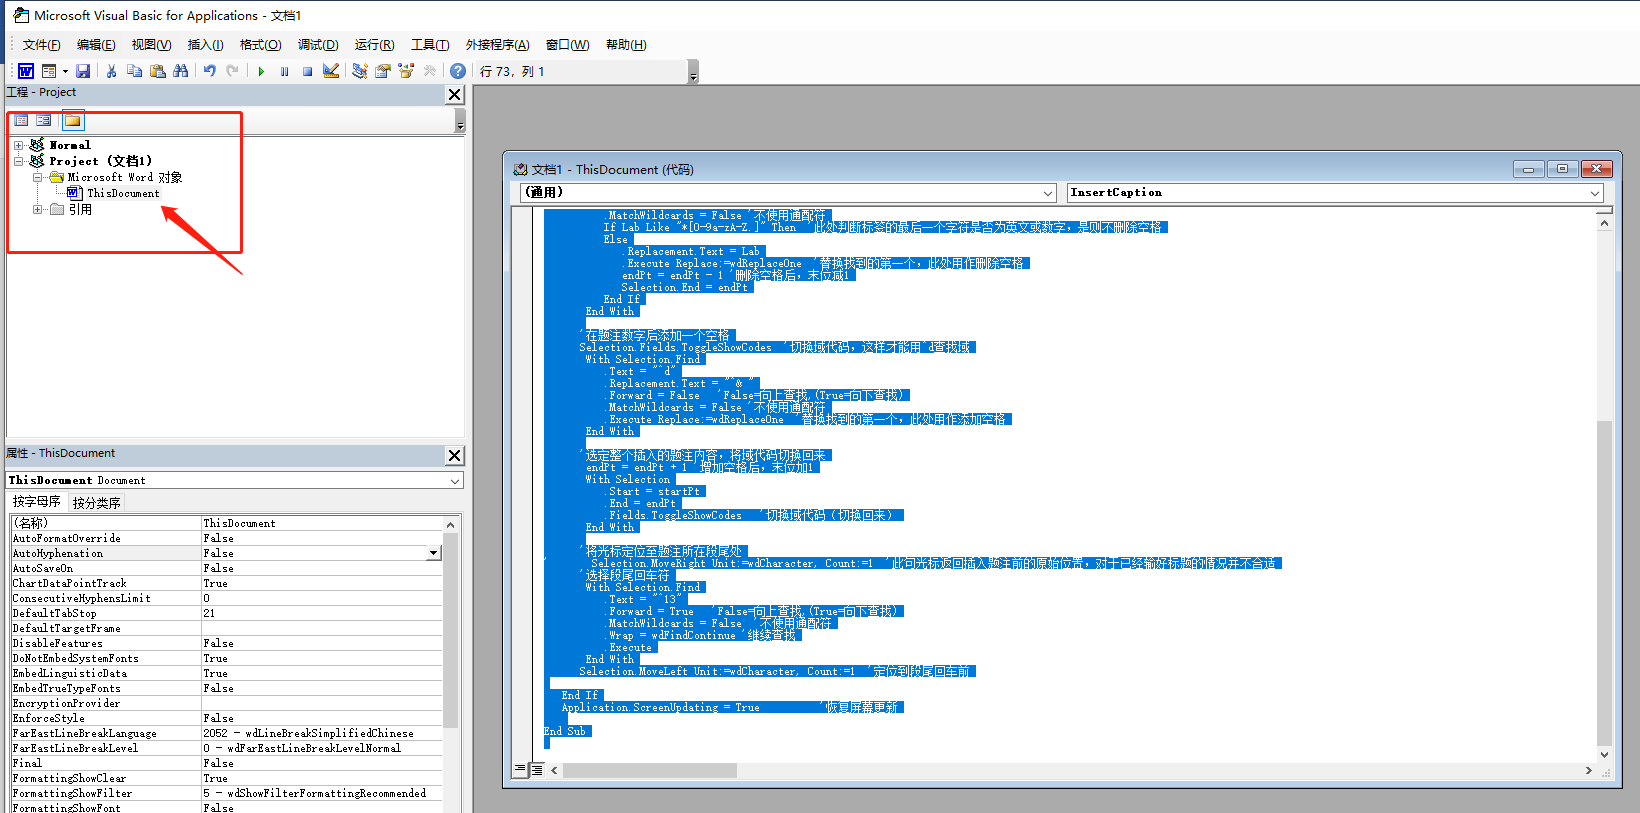Click the (名称) property value ThisDocument
This screenshot has height=813, width=1640.
coord(322,523)
